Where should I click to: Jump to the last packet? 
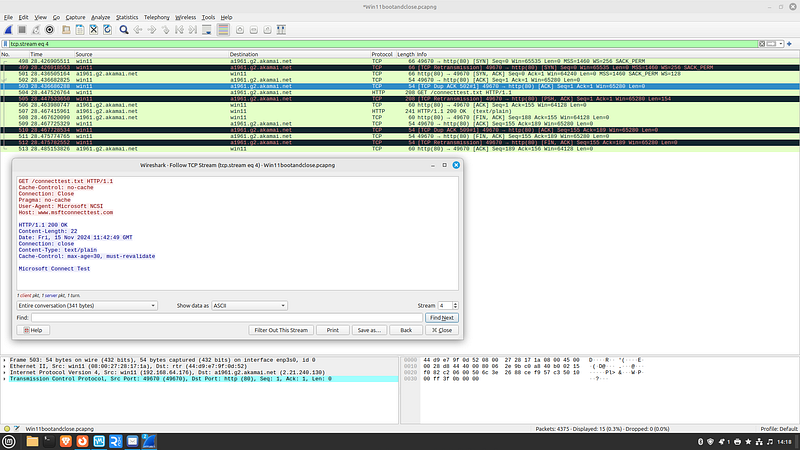tap(193, 30)
